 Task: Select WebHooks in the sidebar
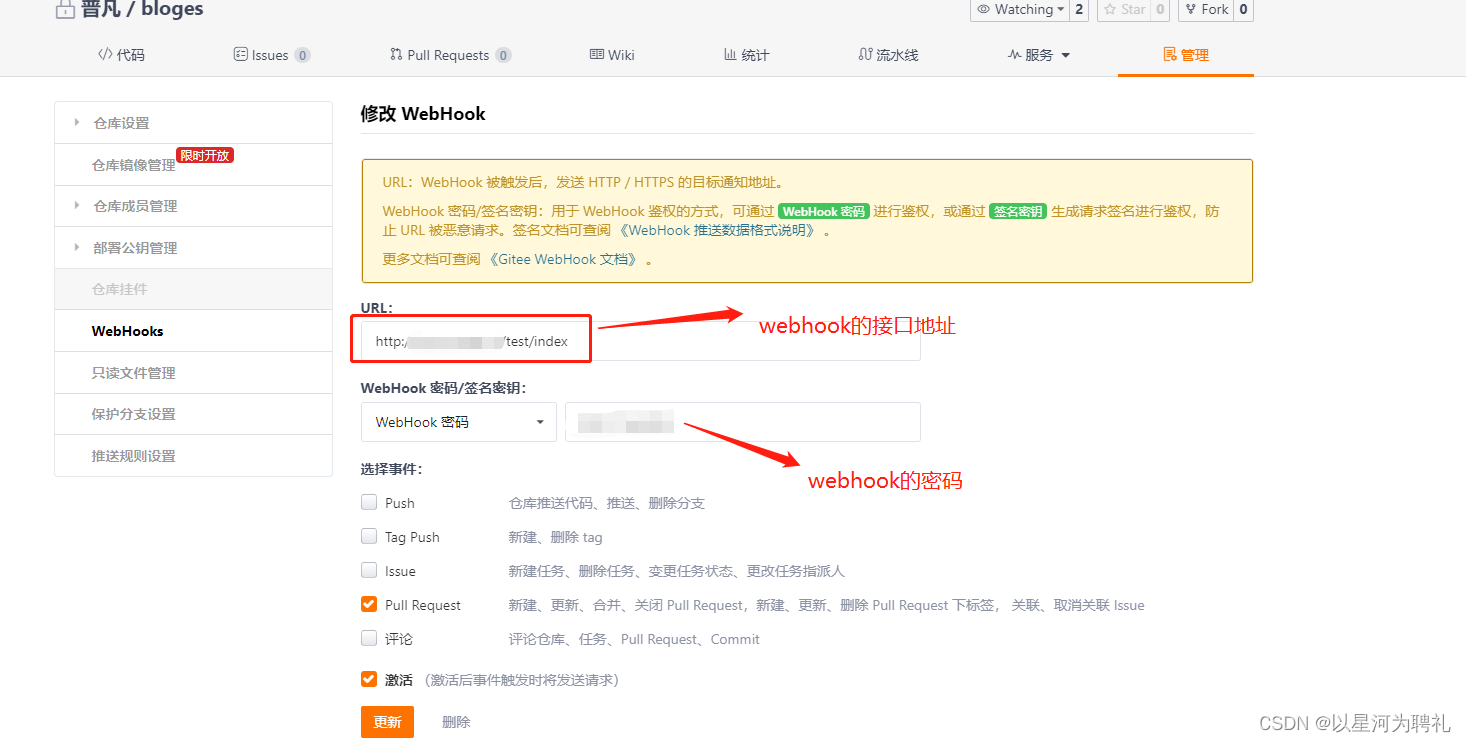[126, 330]
